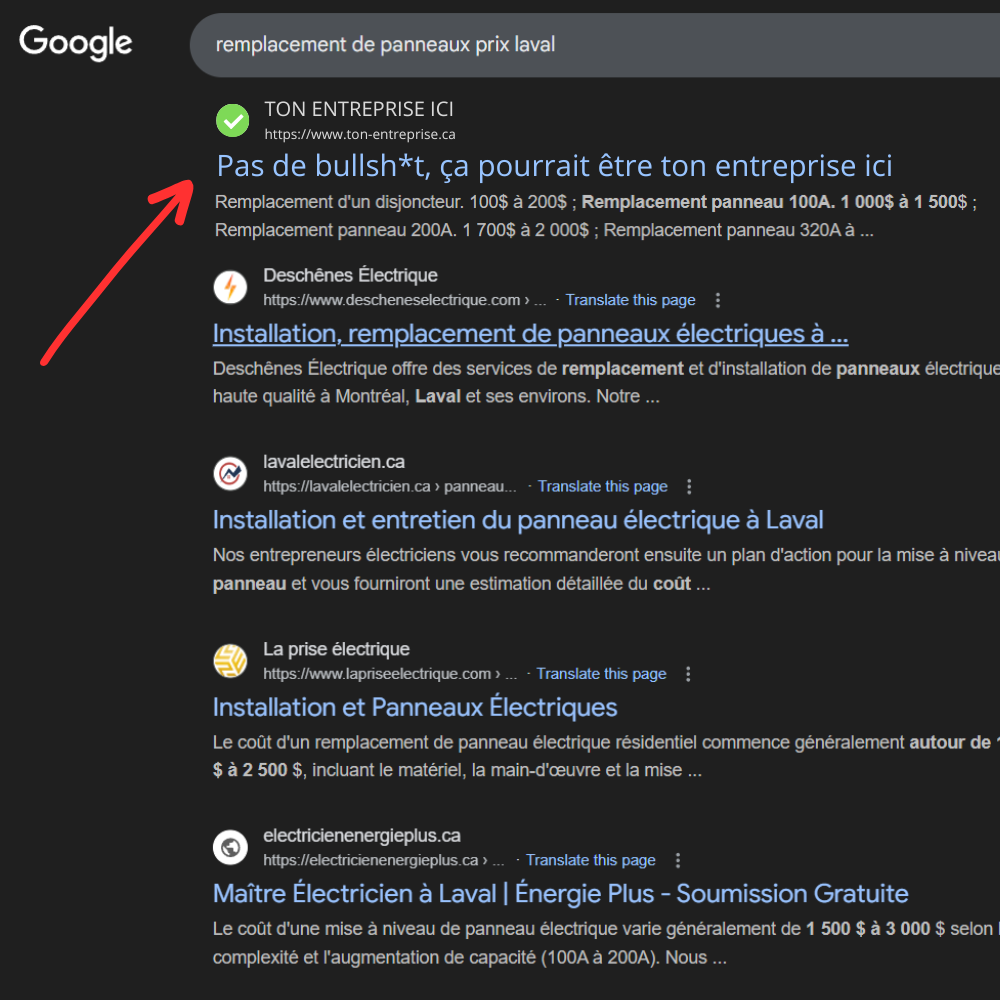
Task: Click the Google logo
Action: 74,42
